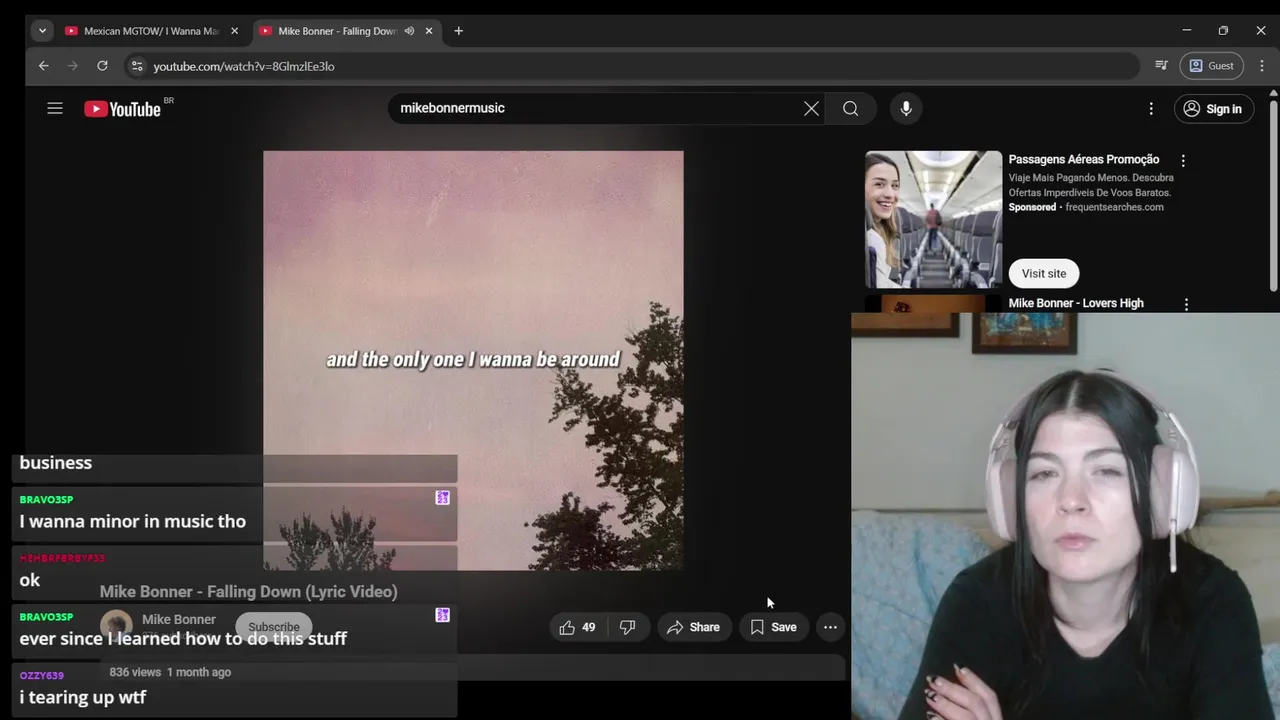Like the video with thumbs up

[577, 627]
